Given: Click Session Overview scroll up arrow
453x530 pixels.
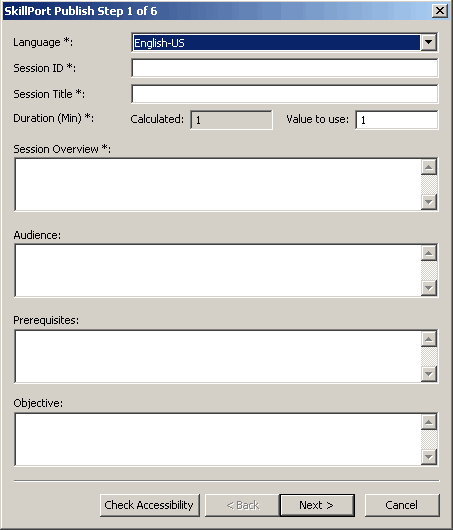Looking at the screenshot, I should pyautogui.click(x=429, y=167).
